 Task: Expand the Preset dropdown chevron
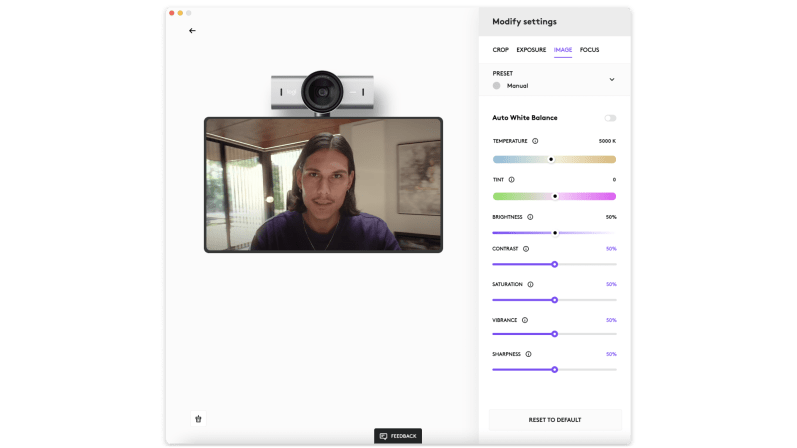click(612, 79)
